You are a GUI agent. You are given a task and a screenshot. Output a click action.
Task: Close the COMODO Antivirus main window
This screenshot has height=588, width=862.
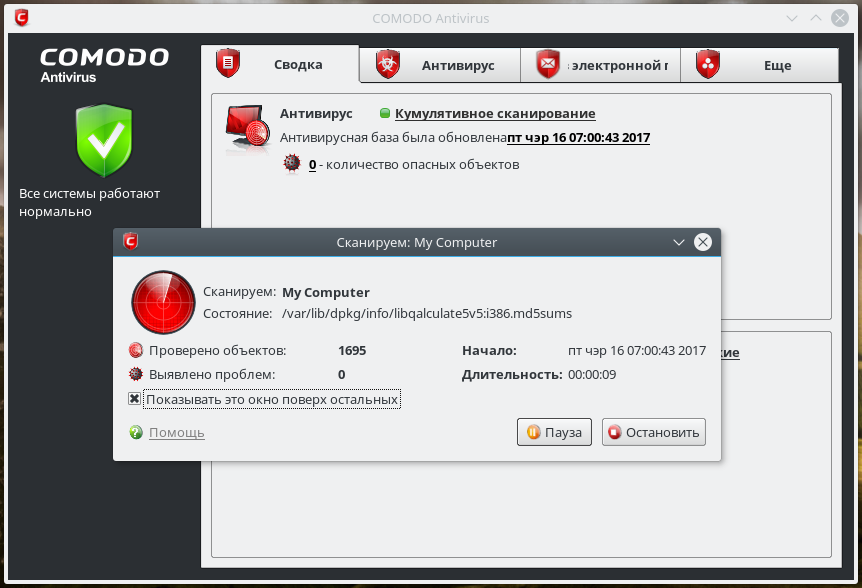[839, 18]
